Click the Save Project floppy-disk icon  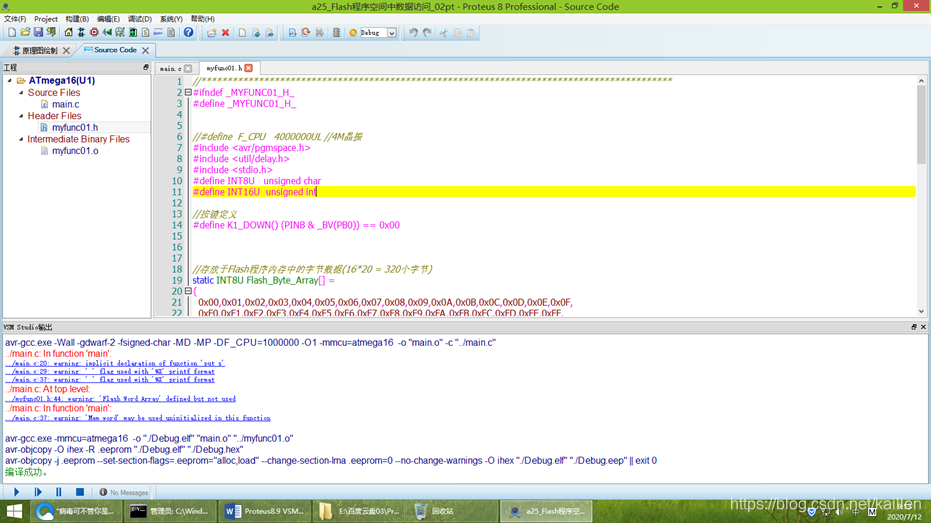[38, 33]
